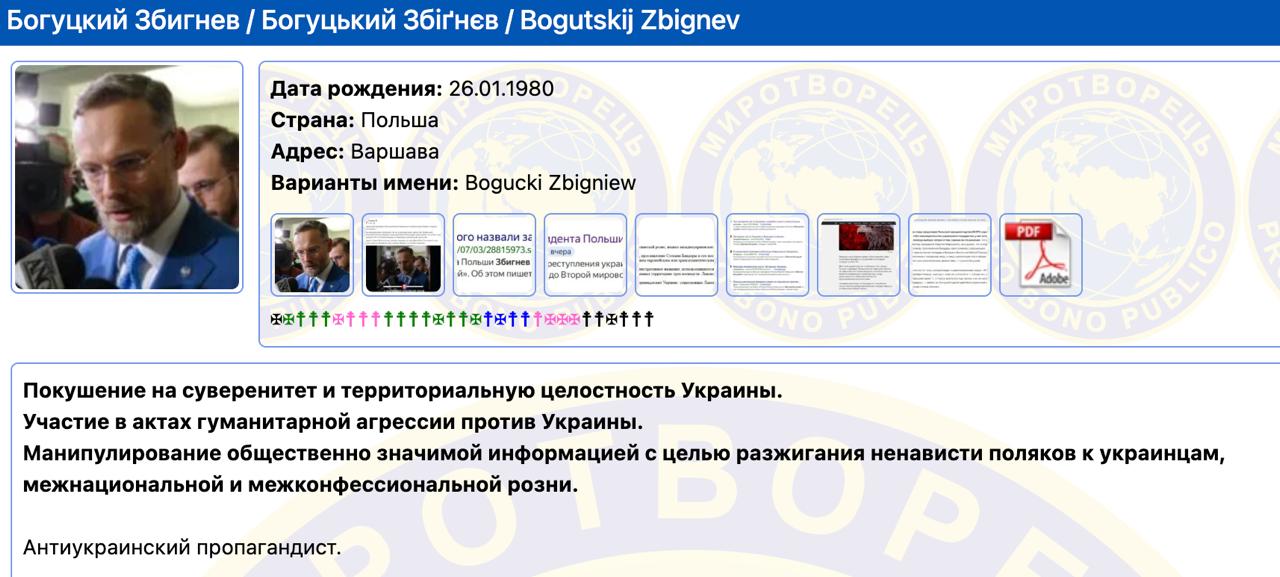Select the country value 'Польша'
This screenshot has height=577, width=1280.
(x=399, y=120)
